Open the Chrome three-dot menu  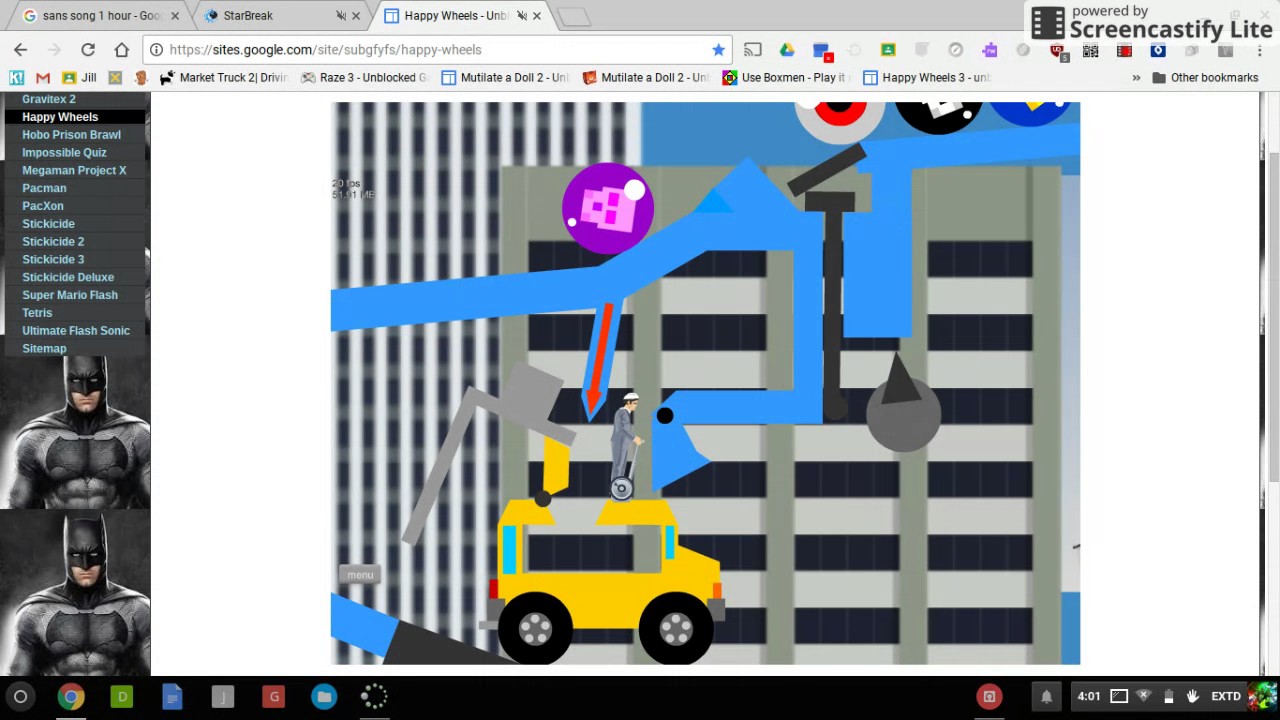click(1258, 50)
